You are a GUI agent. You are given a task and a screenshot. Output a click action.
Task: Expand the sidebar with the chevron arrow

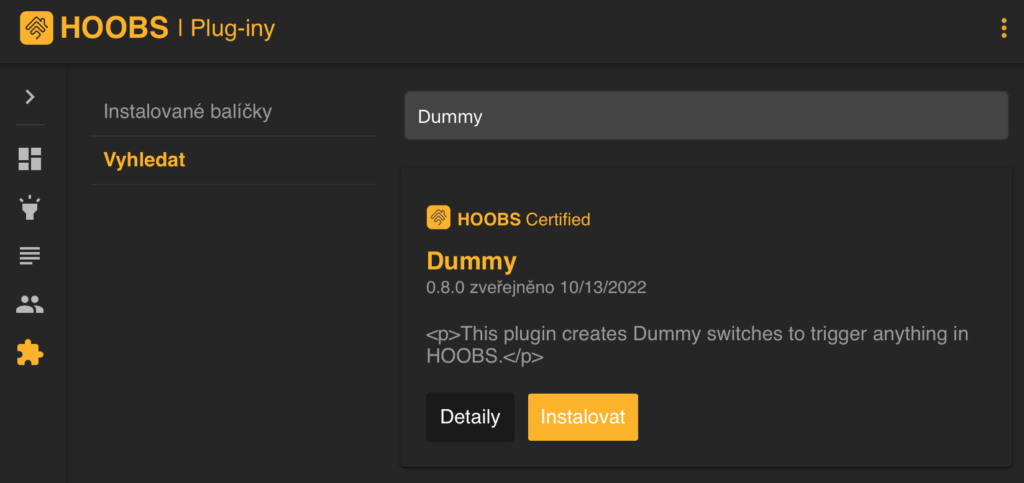coord(30,97)
